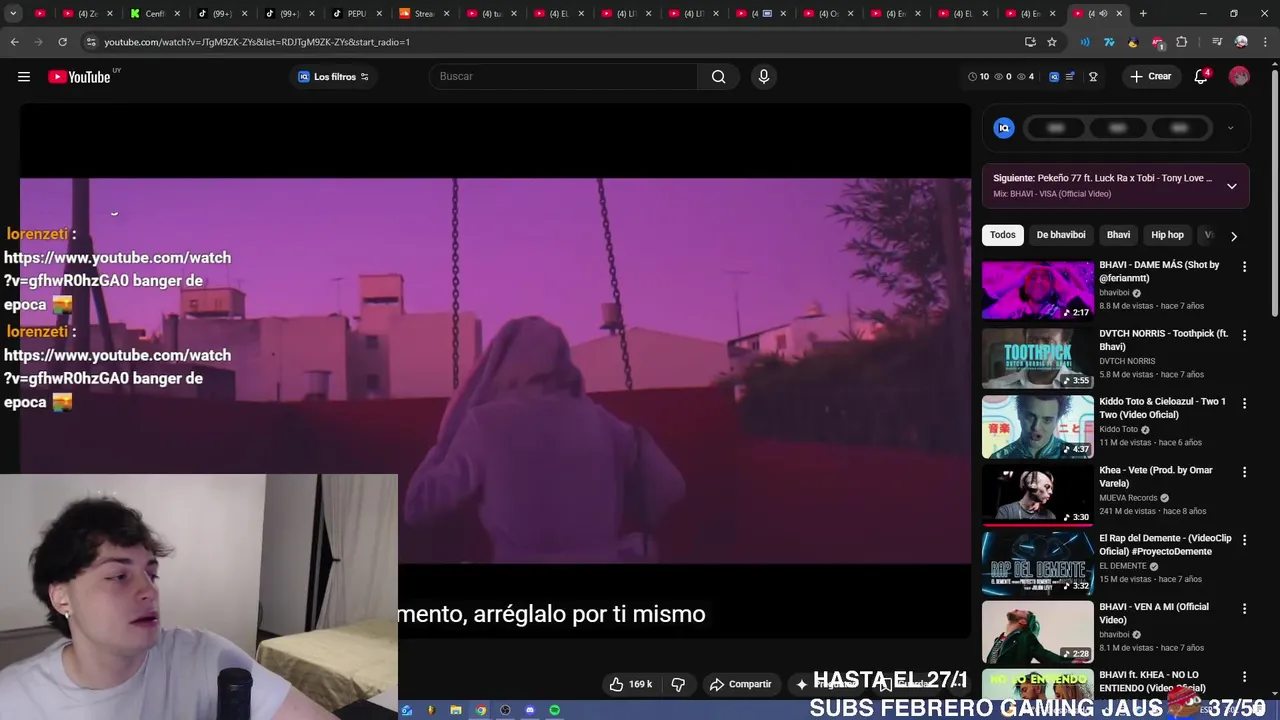
Task: Click the vidIQ trophy icon in header
Action: pos(1093,77)
